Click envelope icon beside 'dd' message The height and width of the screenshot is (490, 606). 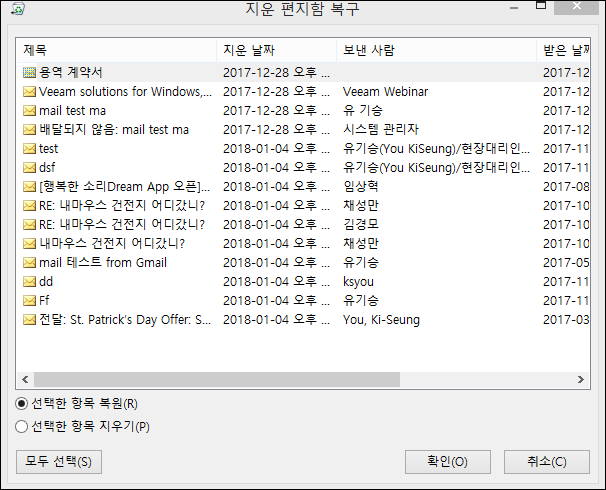(x=29, y=282)
